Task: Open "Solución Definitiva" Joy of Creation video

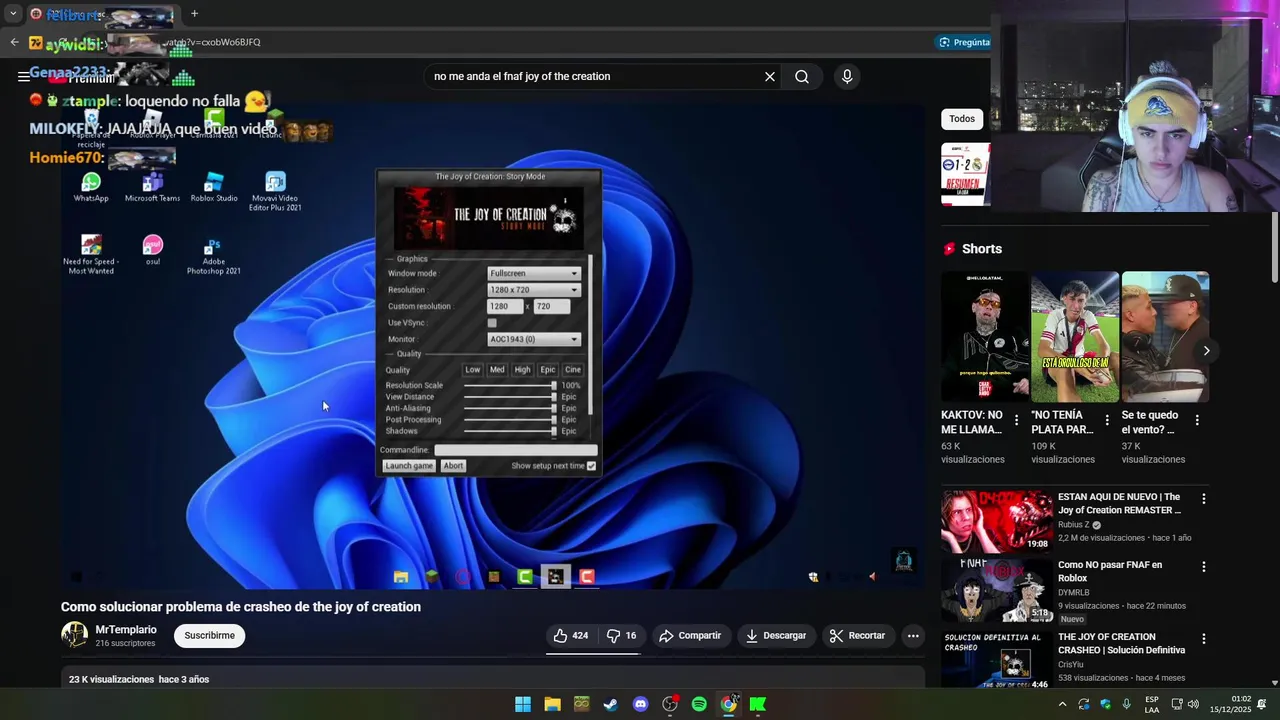Action: point(996,660)
